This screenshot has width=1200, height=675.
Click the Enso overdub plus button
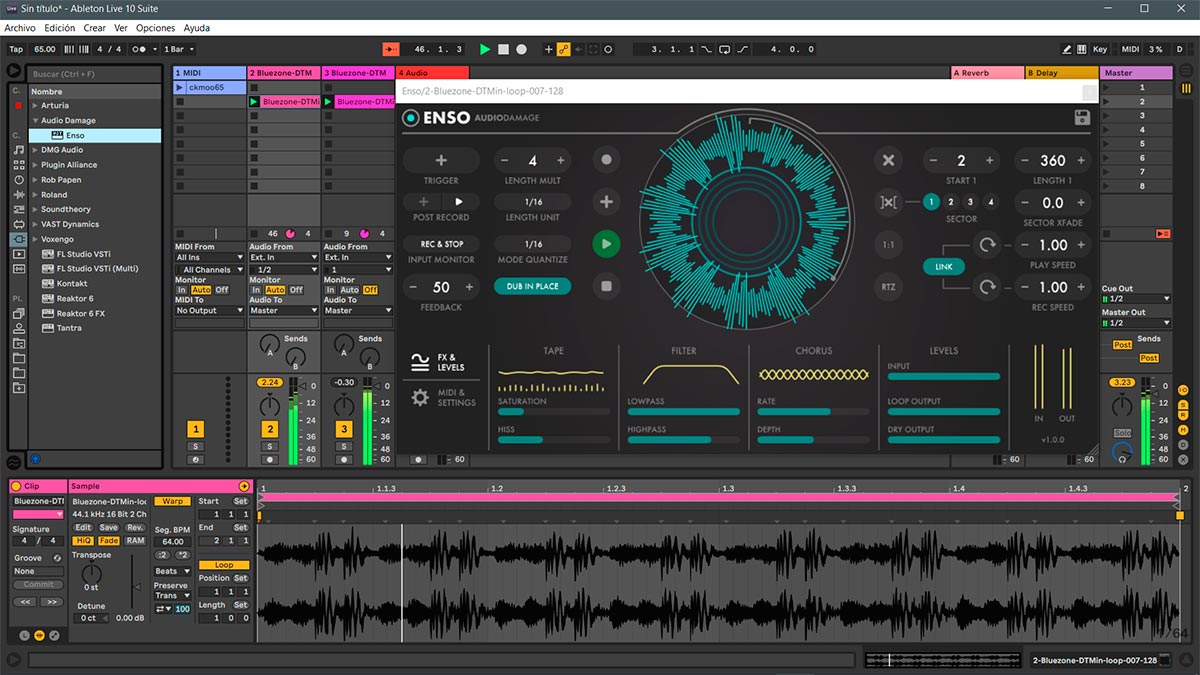[605, 202]
